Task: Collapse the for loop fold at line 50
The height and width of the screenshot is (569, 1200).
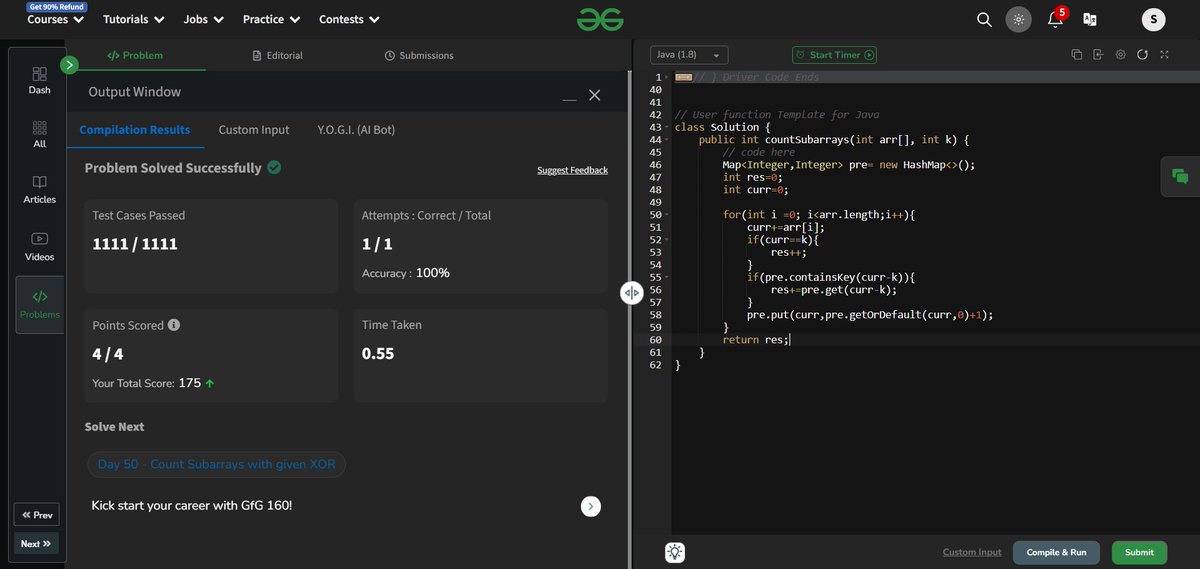Action: pyautogui.click(x=667, y=215)
